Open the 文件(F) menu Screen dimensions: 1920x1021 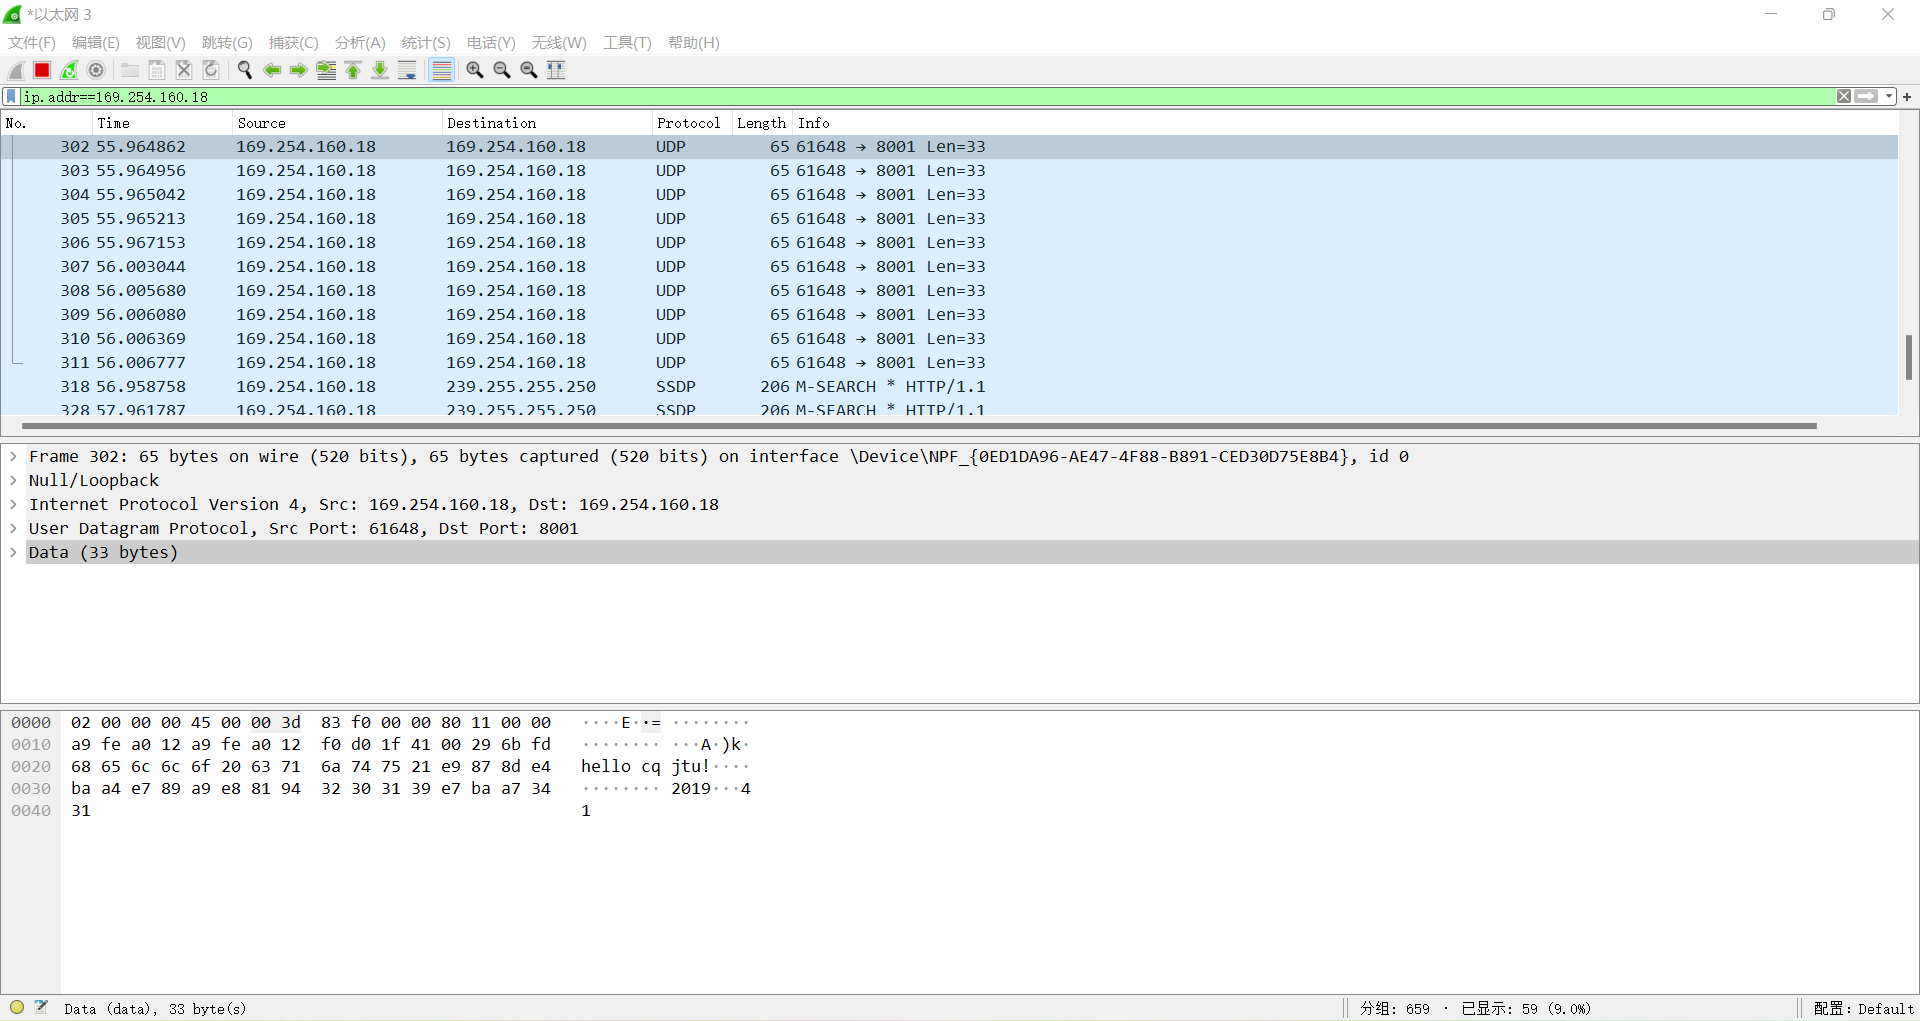click(x=32, y=43)
